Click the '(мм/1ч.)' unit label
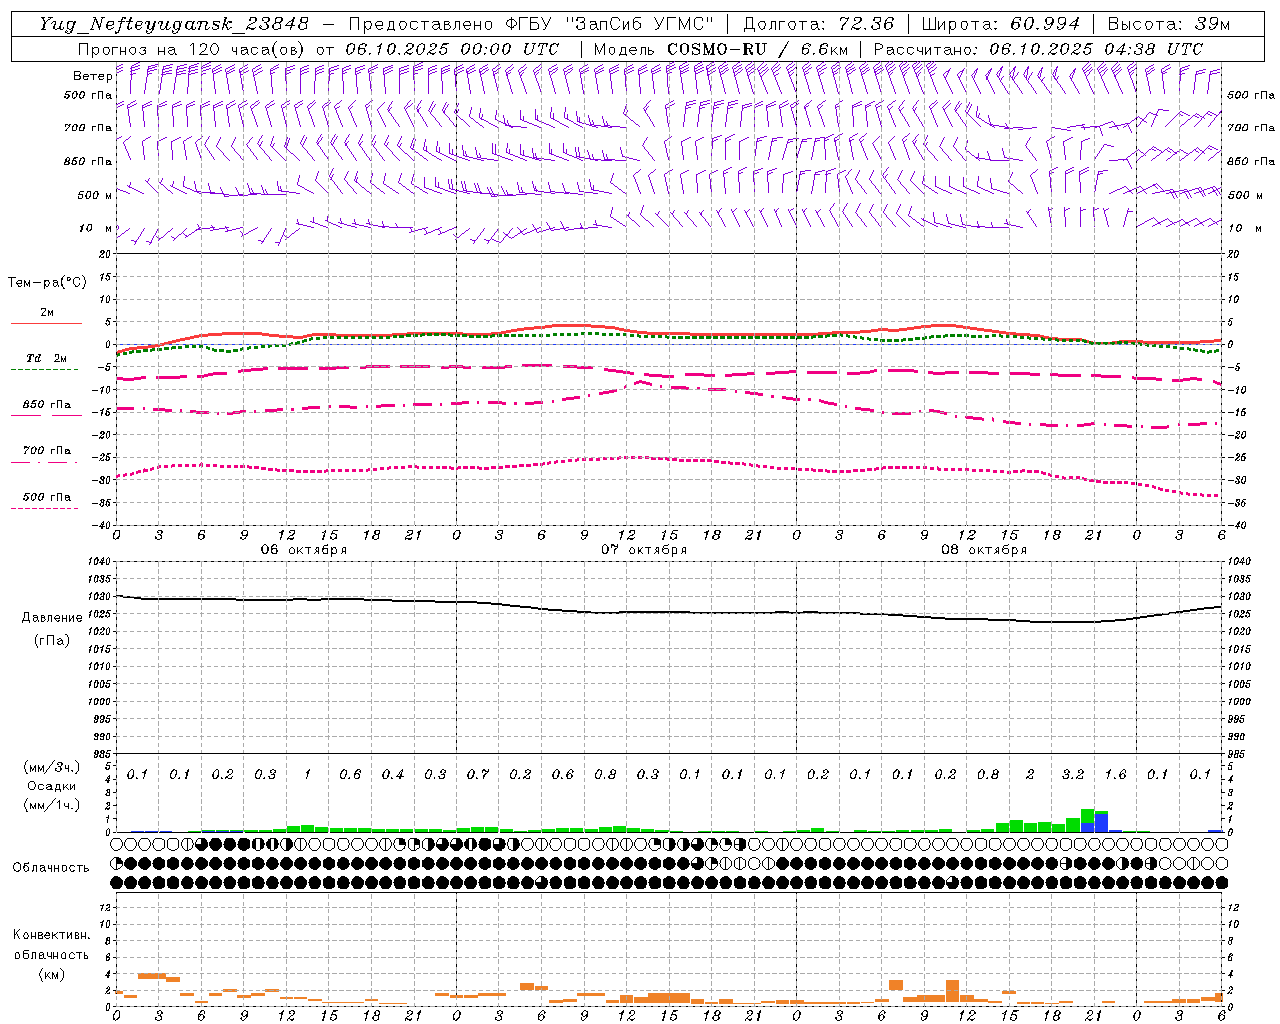1280x1024 pixels. pyautogui.click(x=52, y=805)
